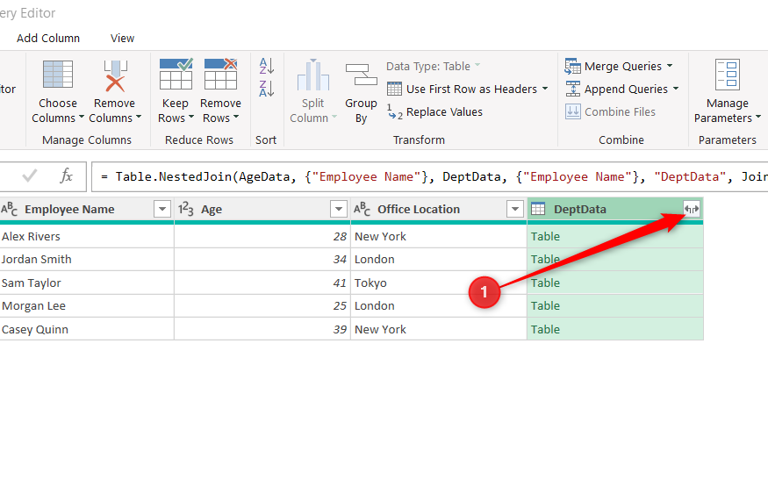Open the Table link in Alex Rivers row
The image size is (768, 494).
tap(545, 236)
